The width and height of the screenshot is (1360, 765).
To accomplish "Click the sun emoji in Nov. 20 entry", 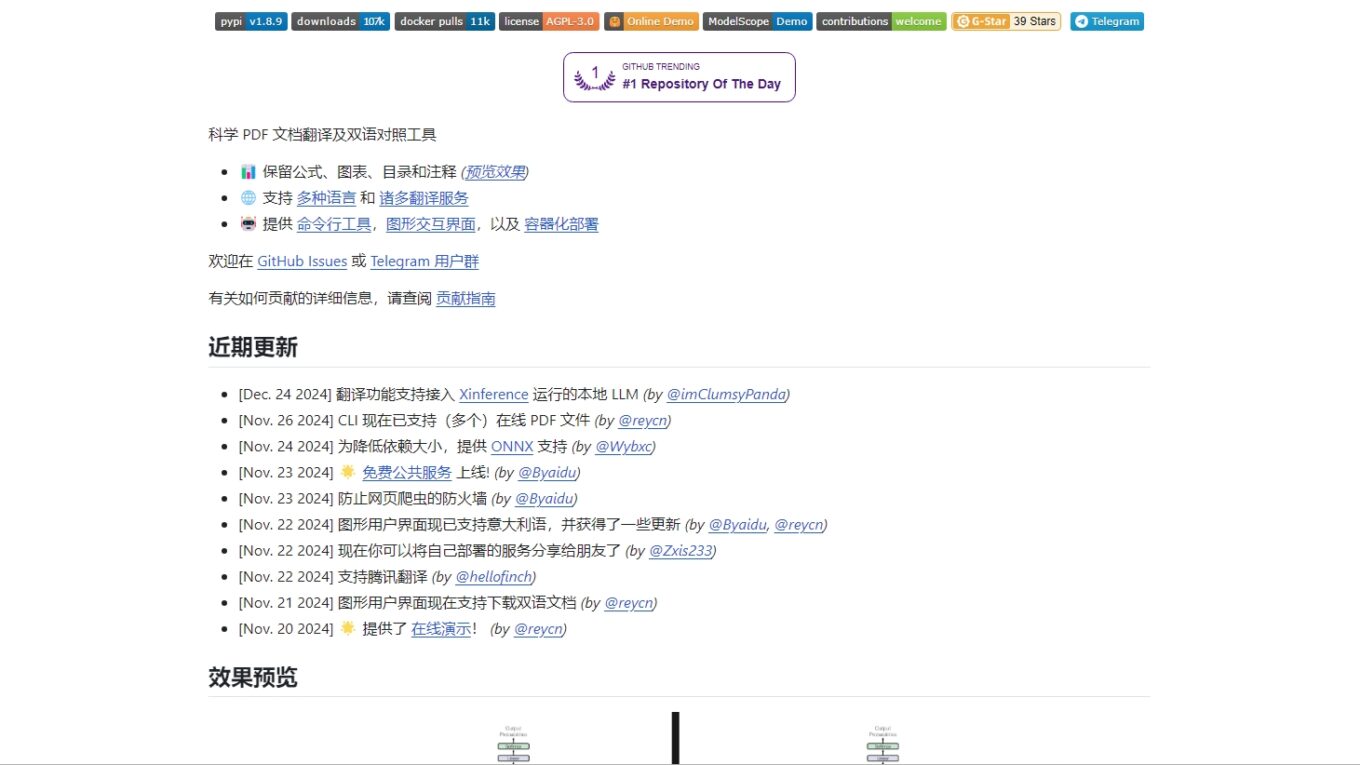I will pyautogui.click(x=347, y=628).
